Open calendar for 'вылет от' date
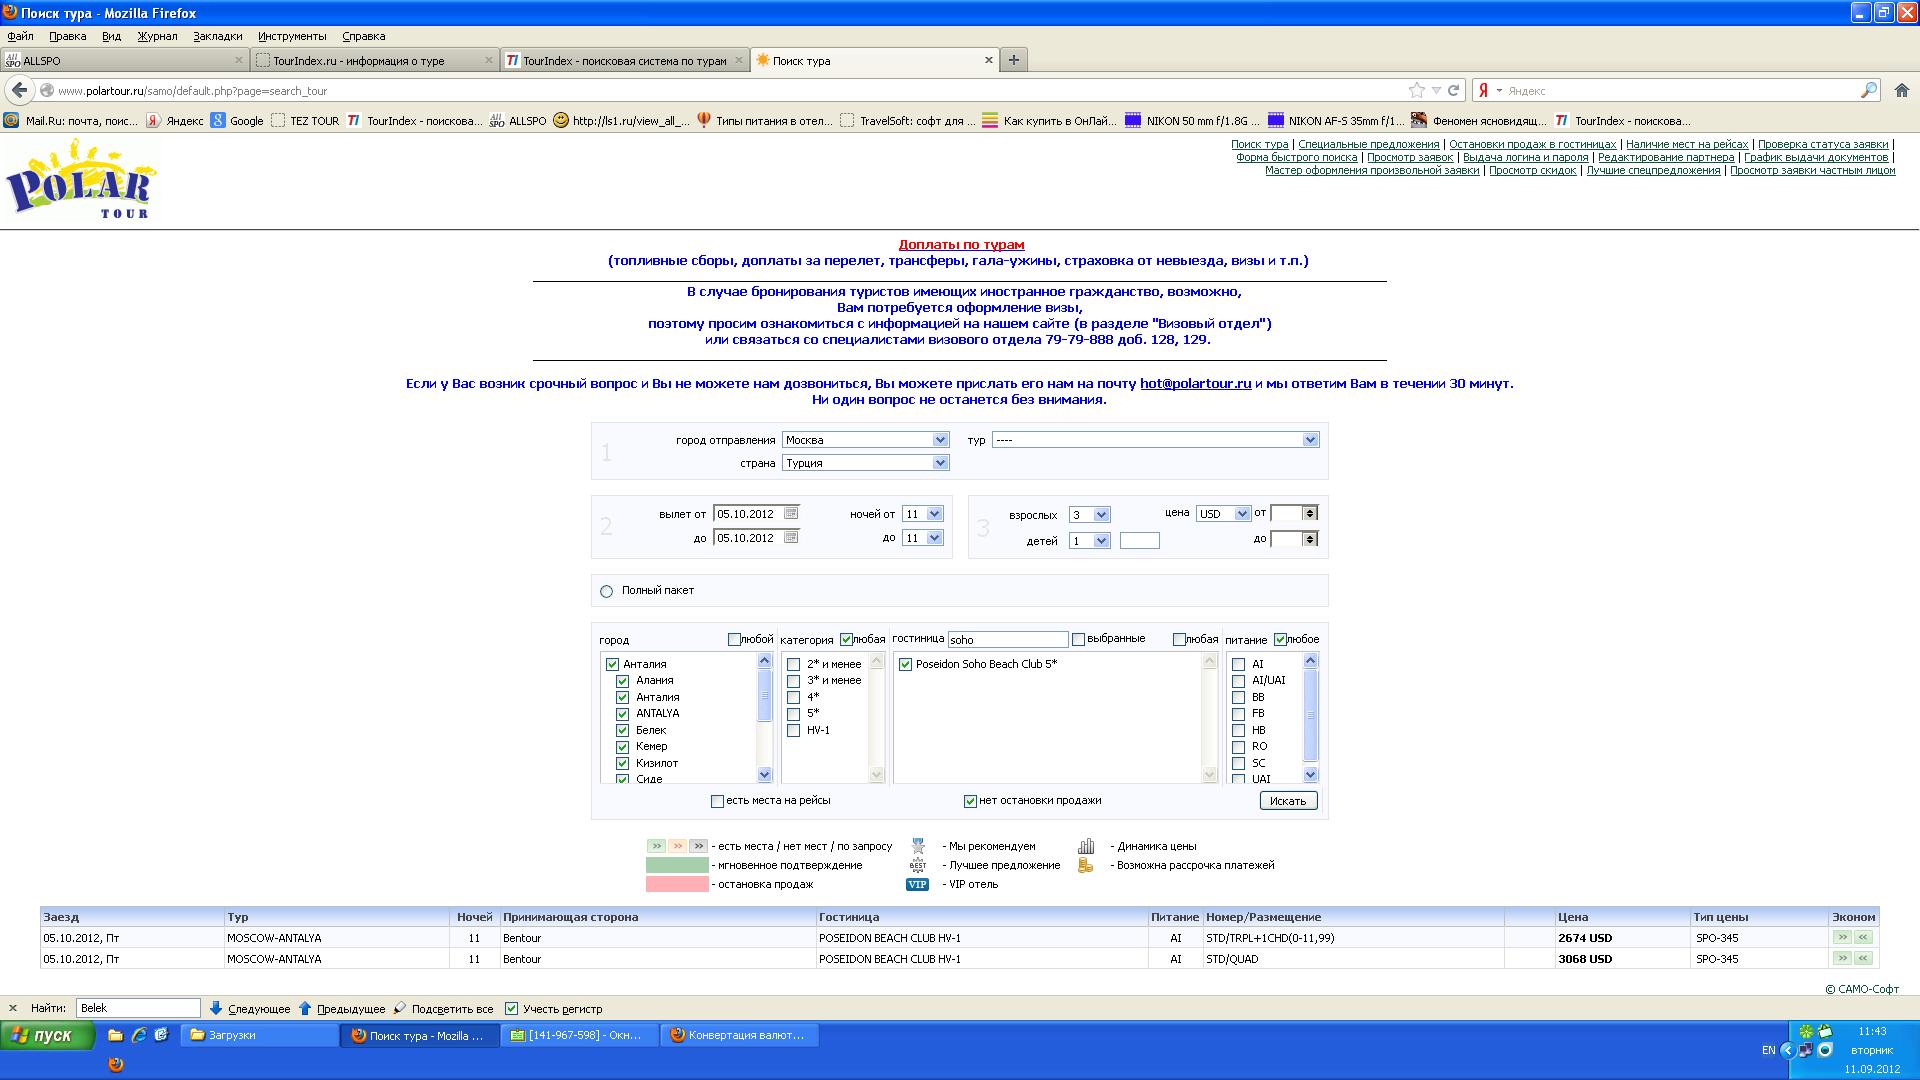1920x1080 pixels. click(x=791, y=513)
